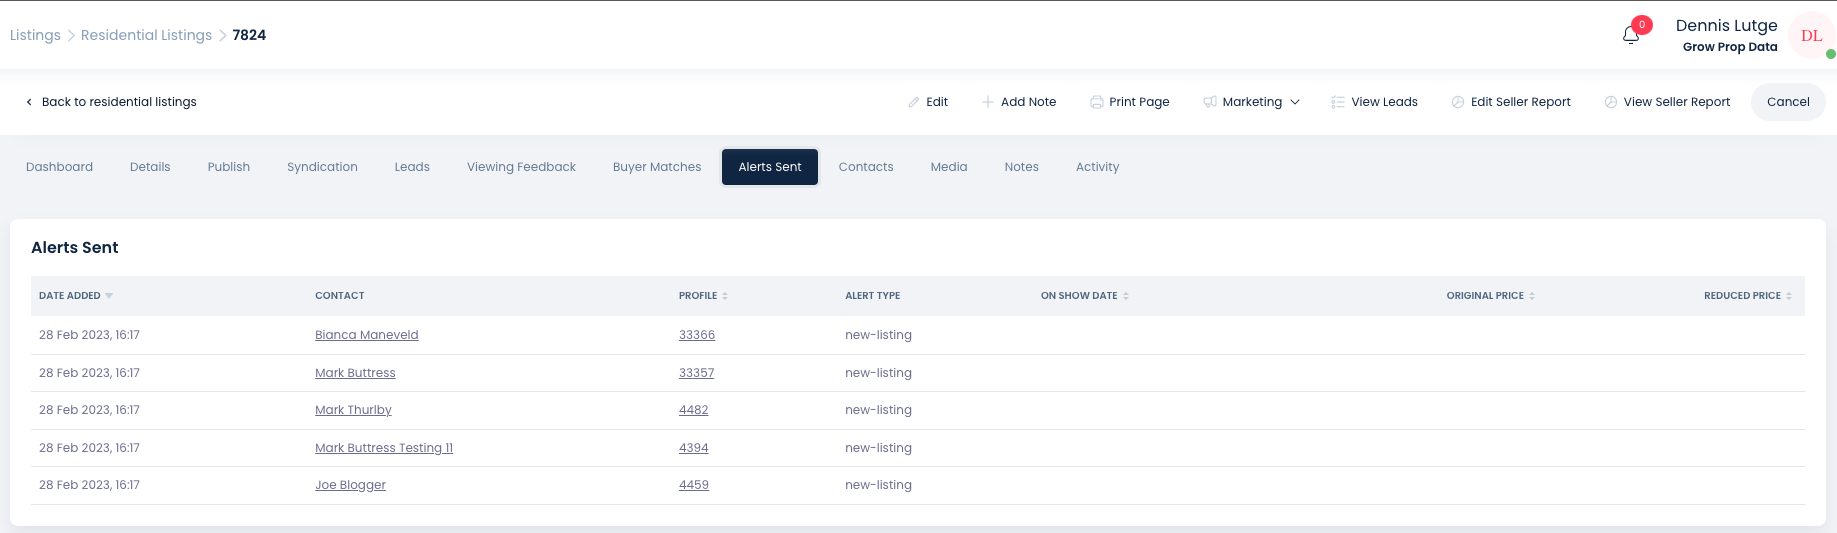Click the list icon beside View Leads
Image resolution: width=1837 pixels, height=533 pixels.
click(1338, 102)
